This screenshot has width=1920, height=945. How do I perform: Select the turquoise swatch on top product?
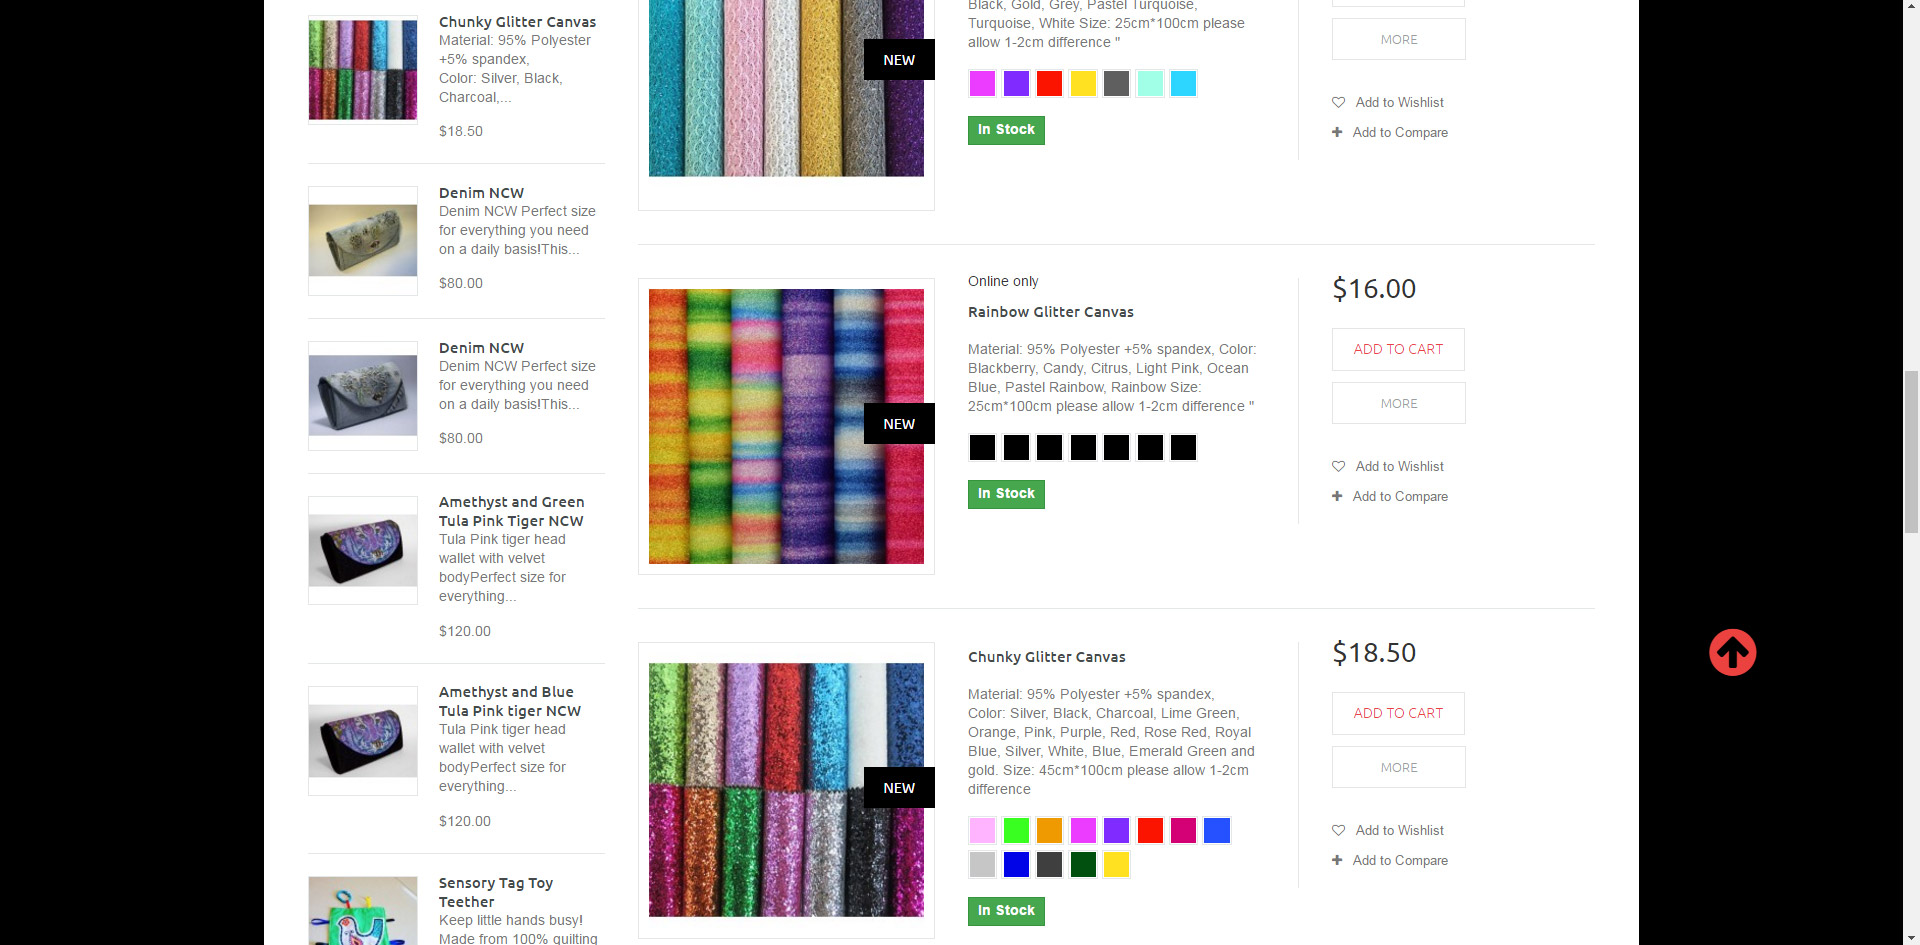click(x=1183, y=83)
